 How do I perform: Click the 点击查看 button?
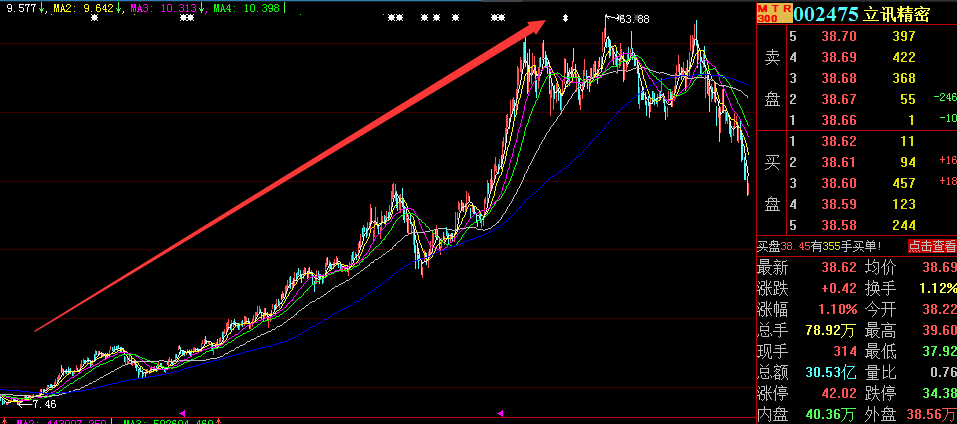coord(931,246)
